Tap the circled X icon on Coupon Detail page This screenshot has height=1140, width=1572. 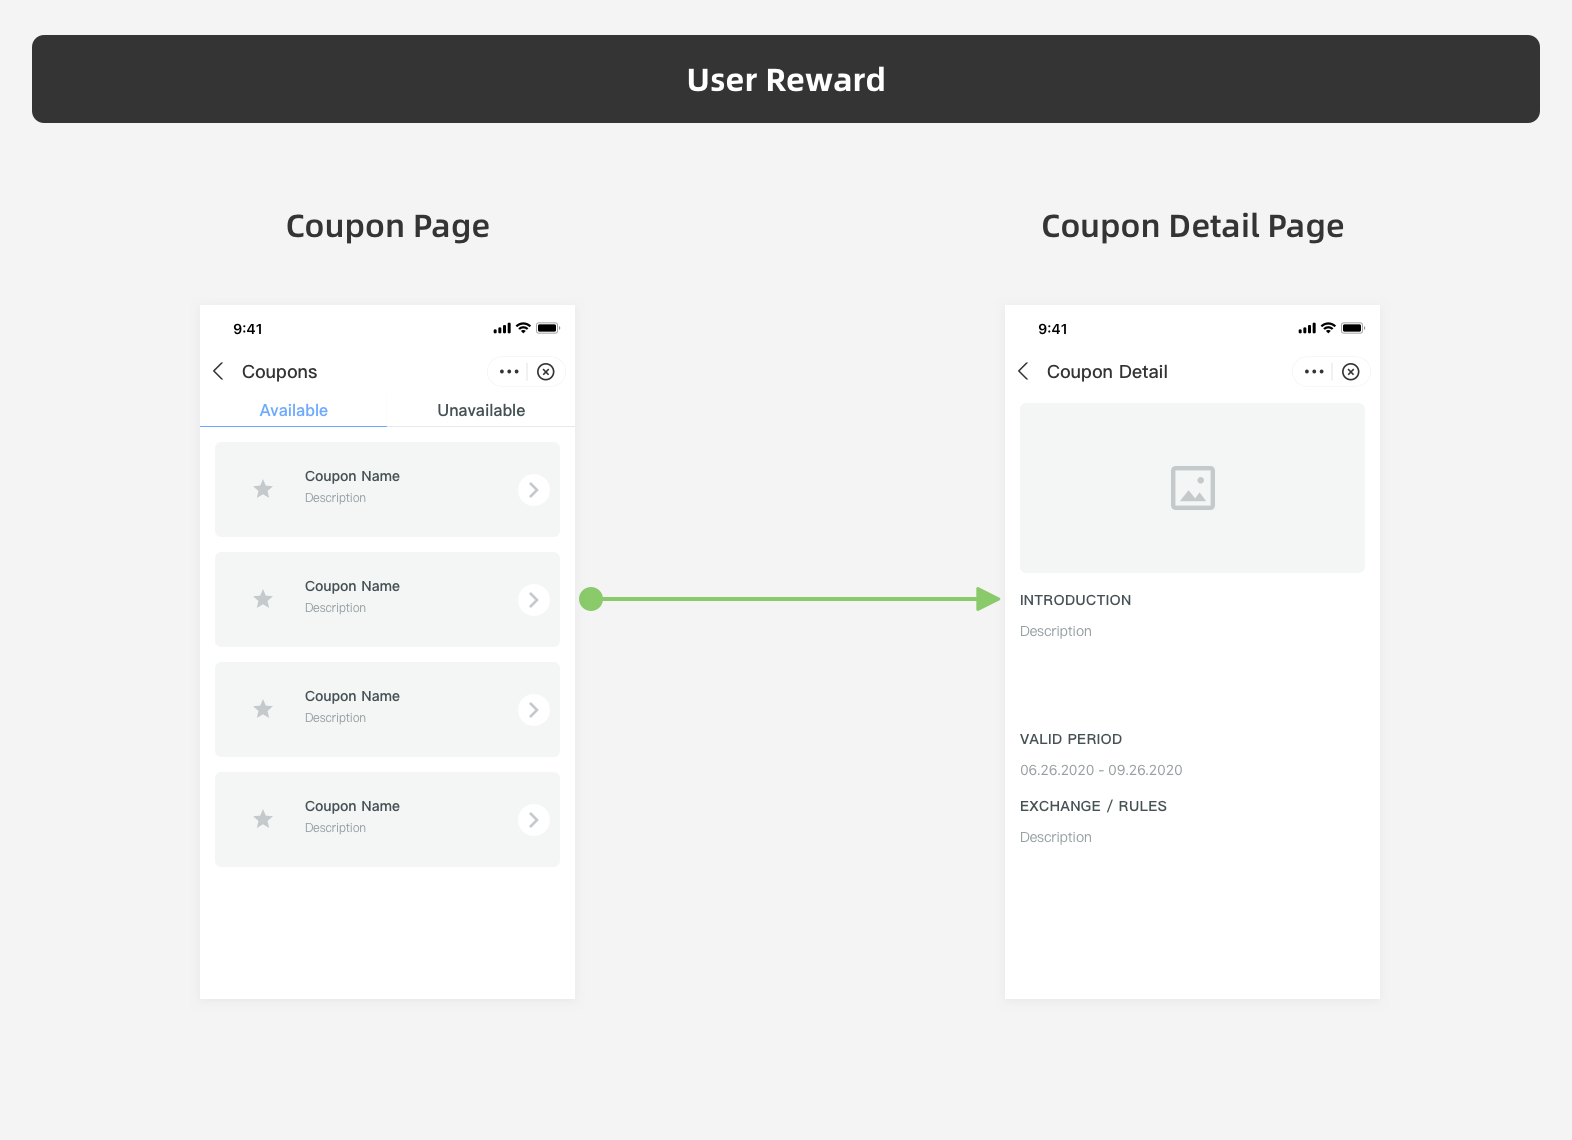click(1351, 372)
